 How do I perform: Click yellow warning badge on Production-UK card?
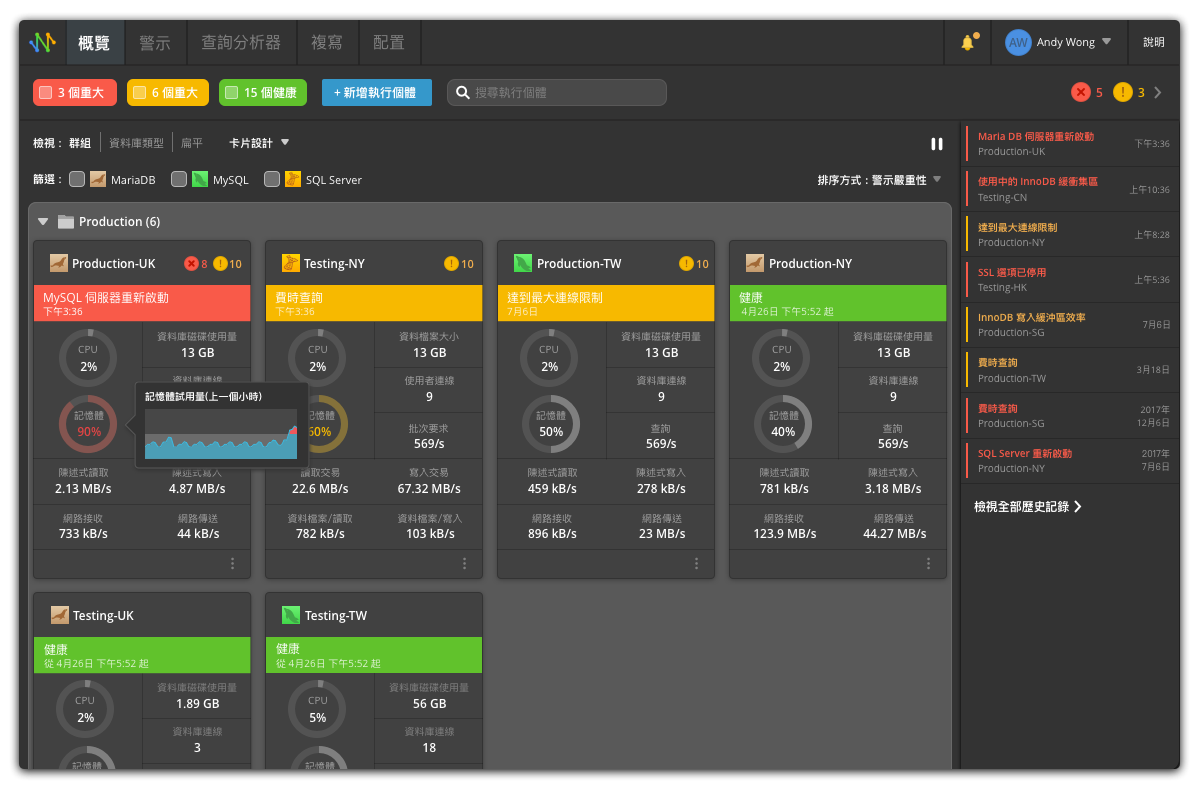click(x=220, y=264)
